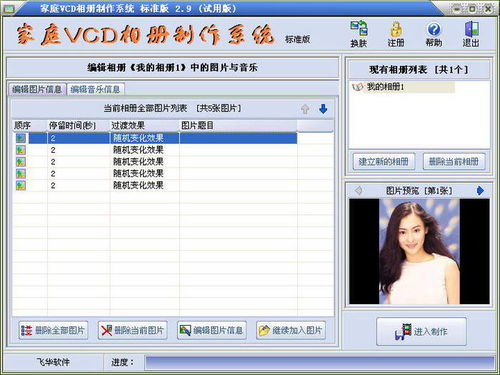Click the 删除当前相册 button
The height and width of the screenshot is (375, 500).
coord(454,162)
